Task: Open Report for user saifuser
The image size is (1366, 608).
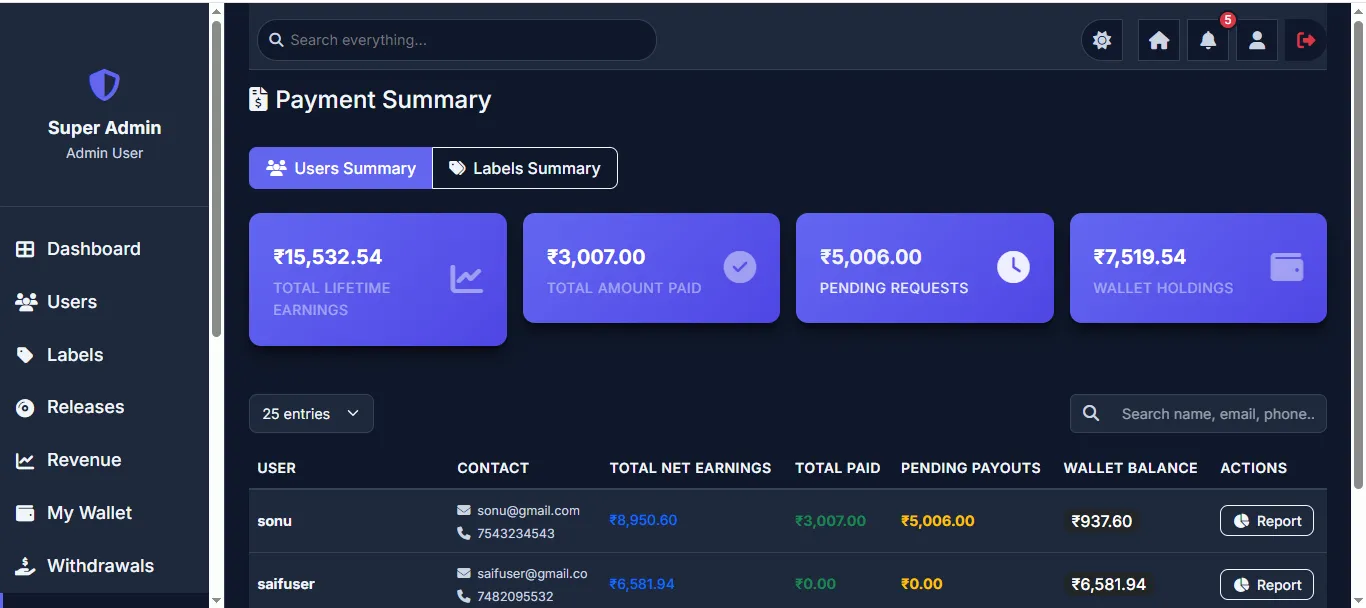Action: (1267, 585)
